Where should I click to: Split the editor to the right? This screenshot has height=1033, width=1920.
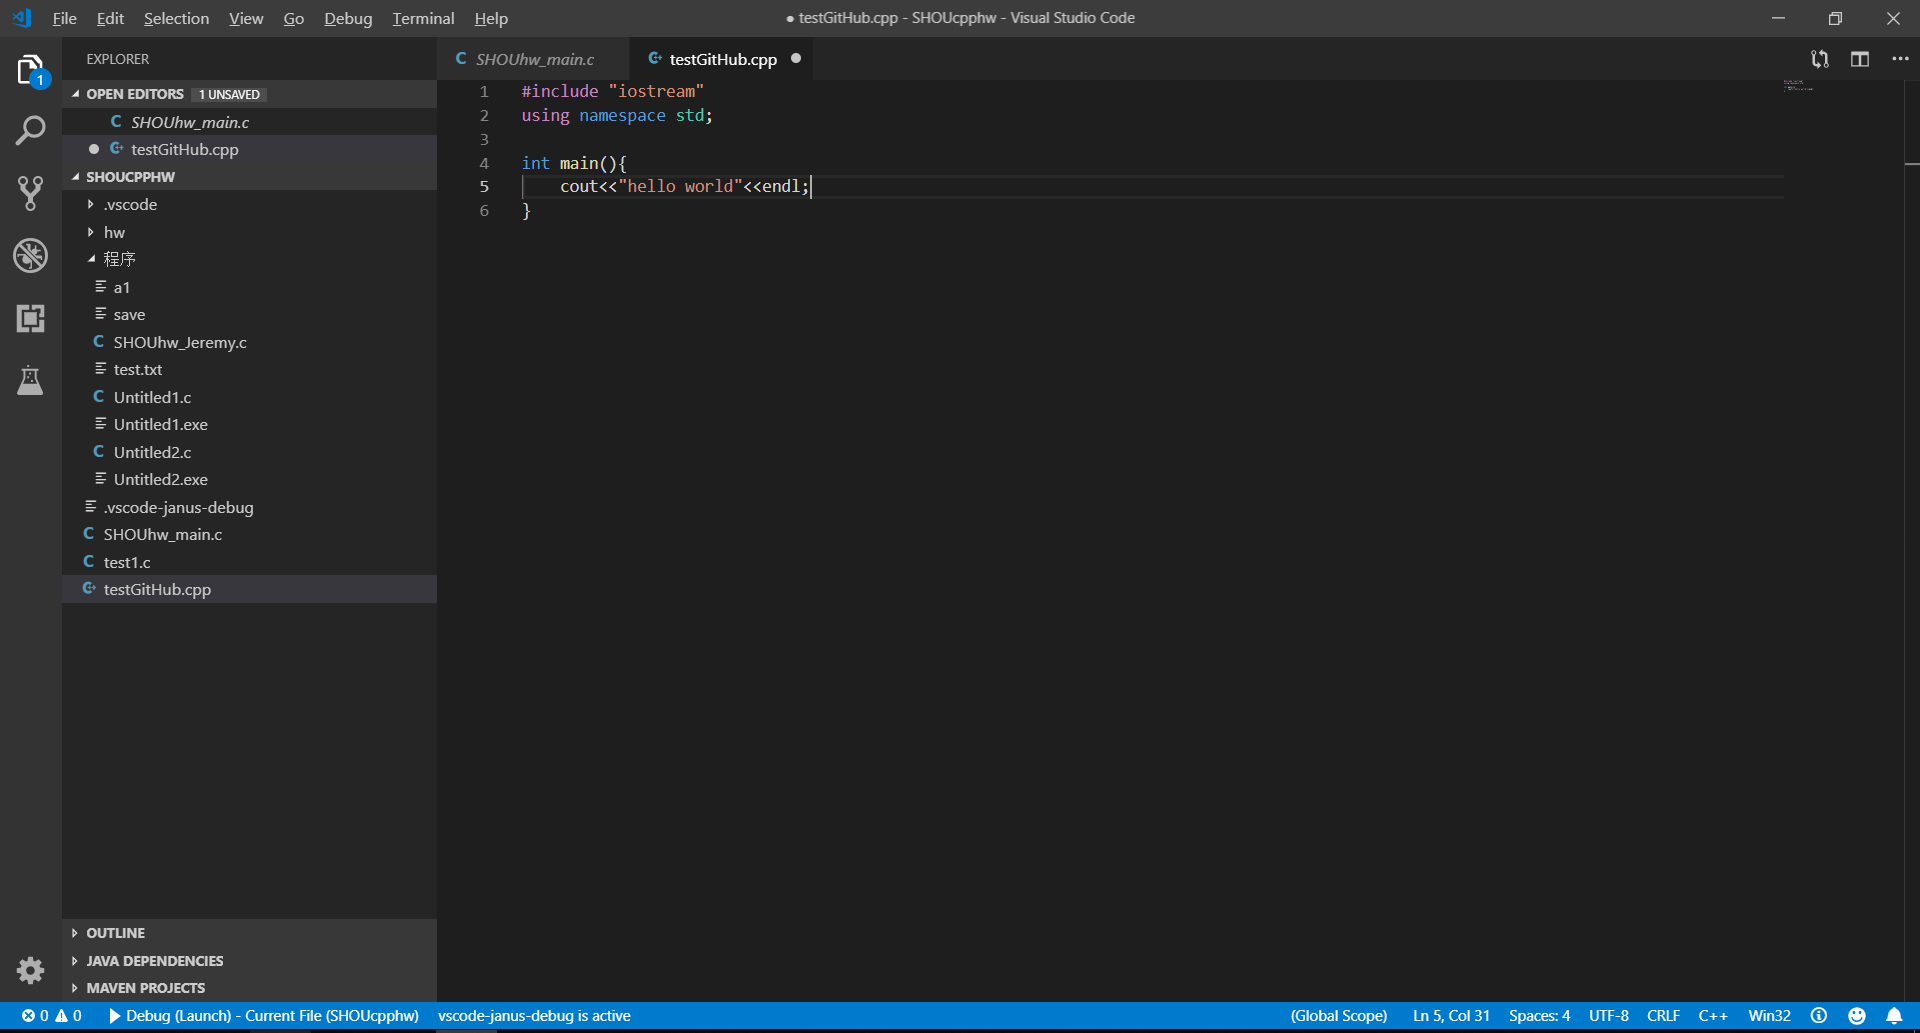click(x=1860, y=59)
